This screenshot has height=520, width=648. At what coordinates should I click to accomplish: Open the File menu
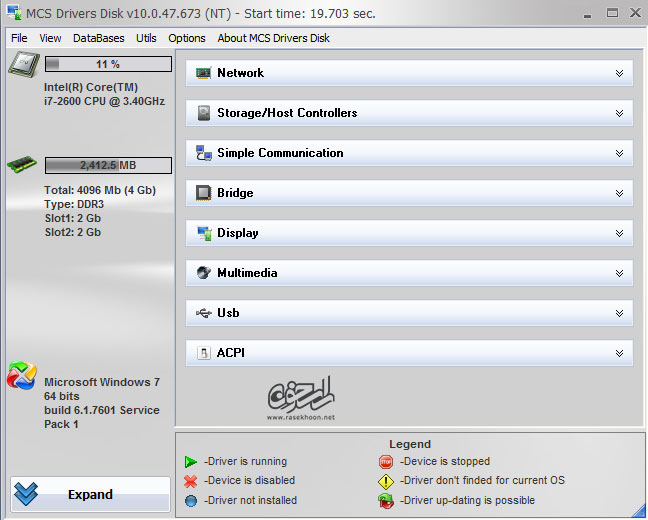(x=19, y=38)
